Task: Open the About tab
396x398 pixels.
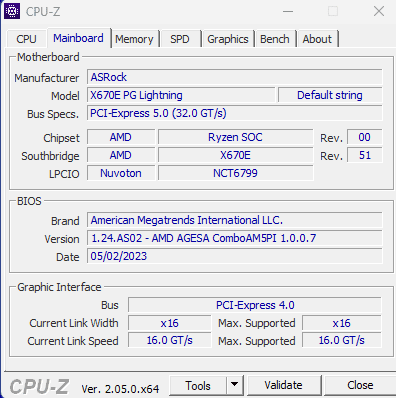Action: point(317,39)
